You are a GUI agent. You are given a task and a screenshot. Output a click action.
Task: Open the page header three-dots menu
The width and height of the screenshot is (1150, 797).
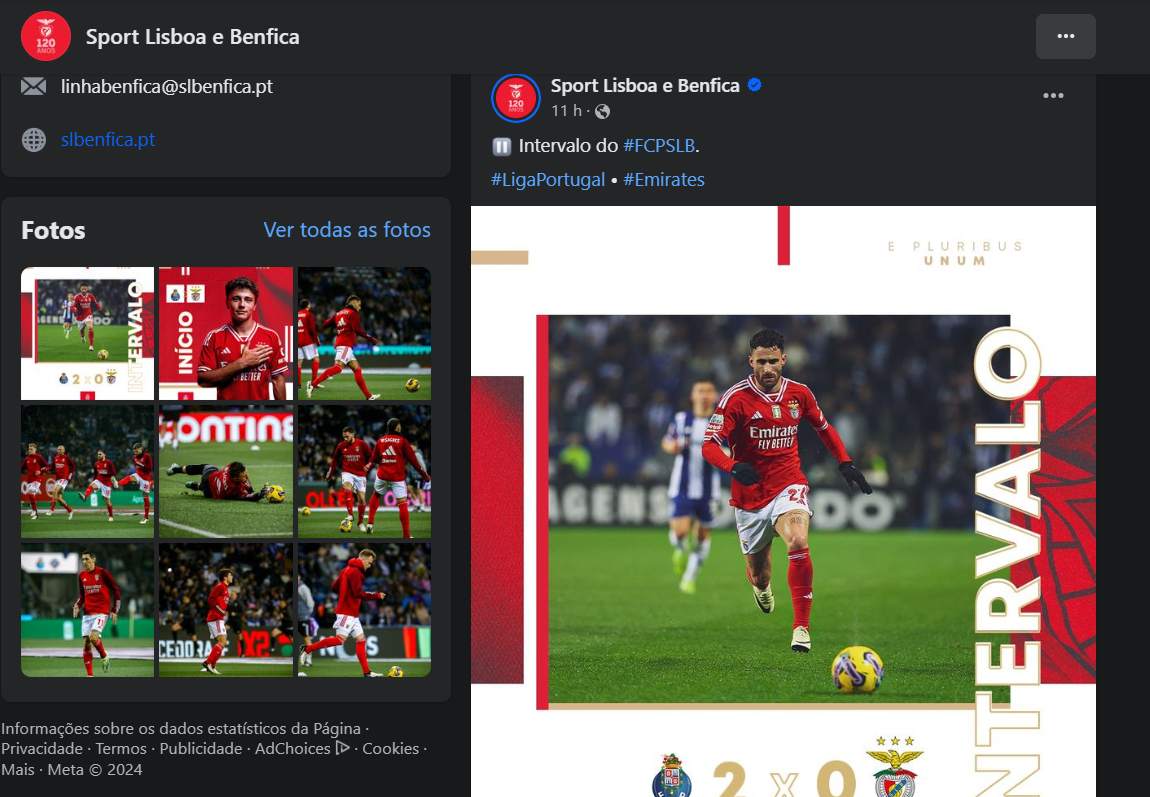(1066, 37)
